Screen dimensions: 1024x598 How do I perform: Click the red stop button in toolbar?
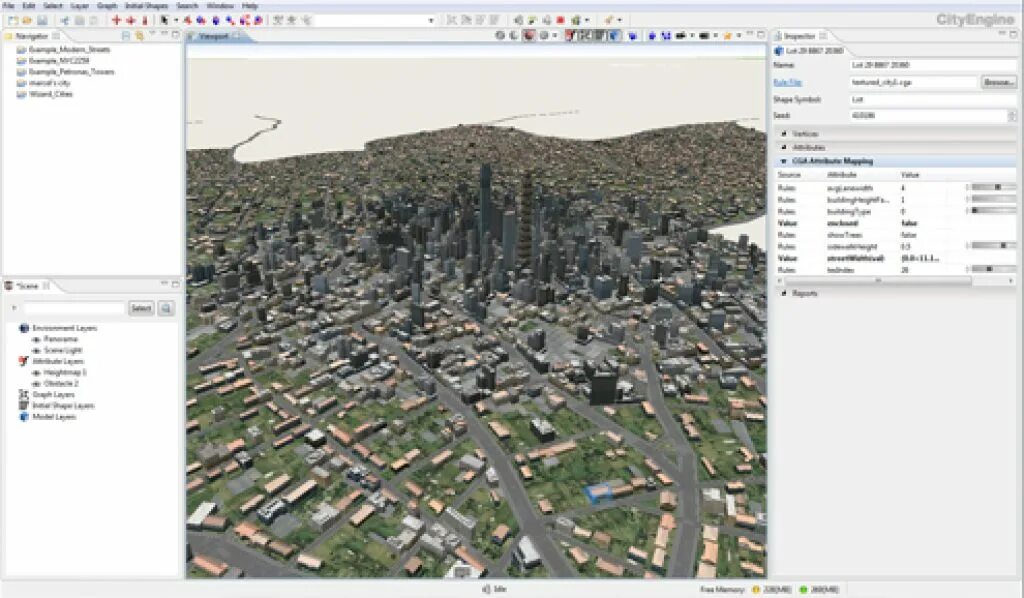tap(560, 20)
